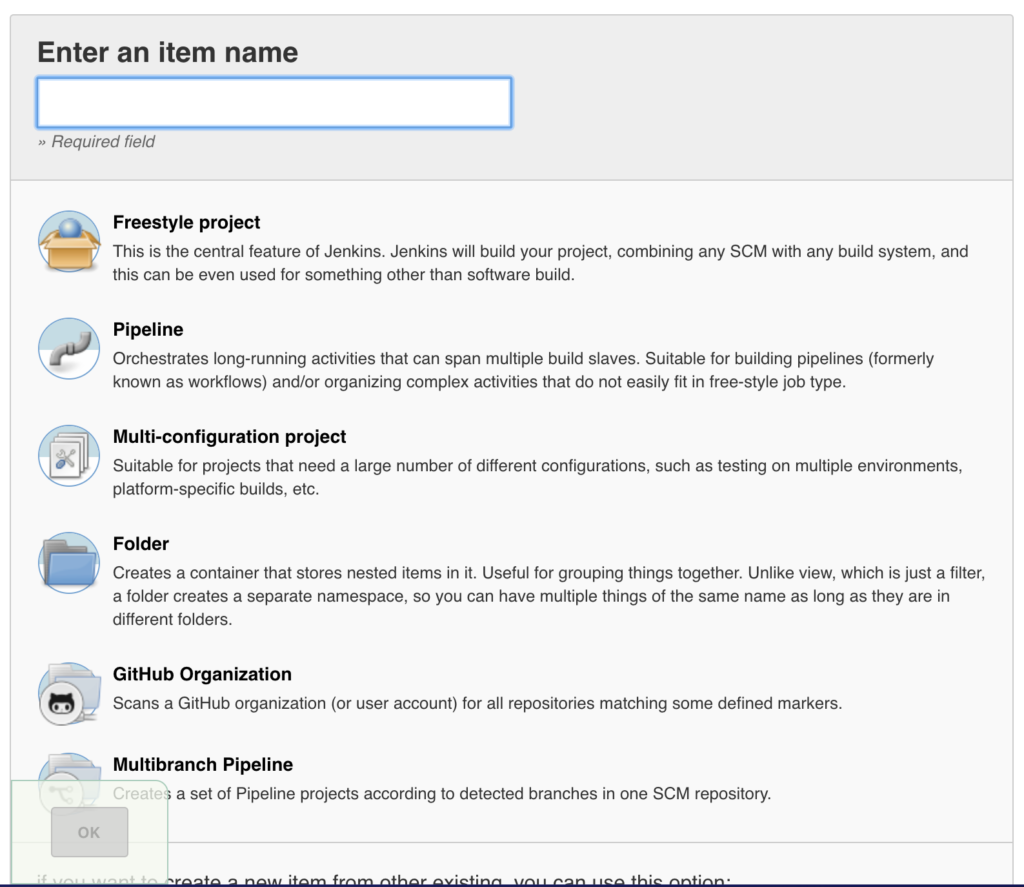This screenshot has height=887, width=1024.
Task: Click the Freestyle project description text
Action: 541,263
